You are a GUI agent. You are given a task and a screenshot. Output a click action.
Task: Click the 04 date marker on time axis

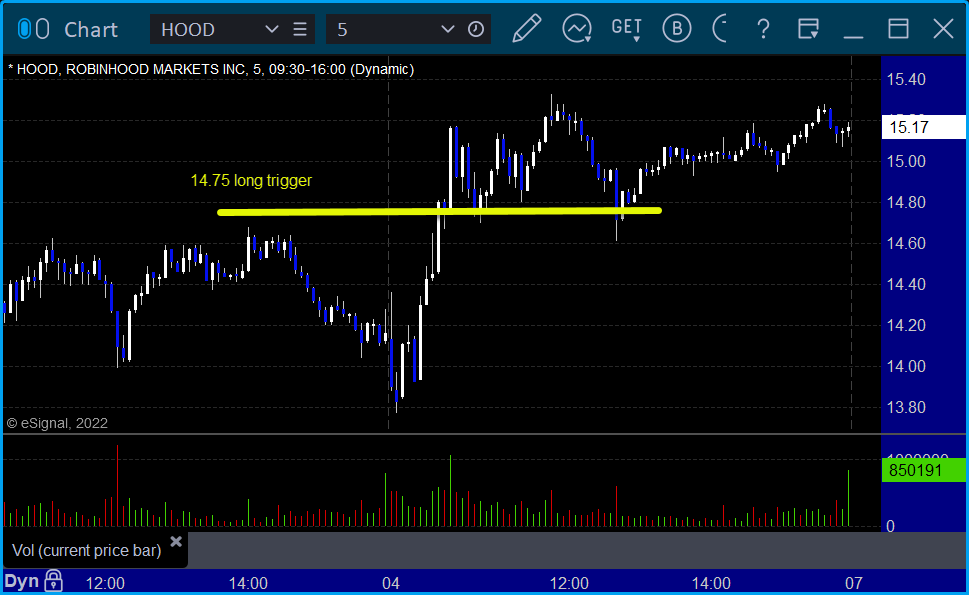pos(391,583)
